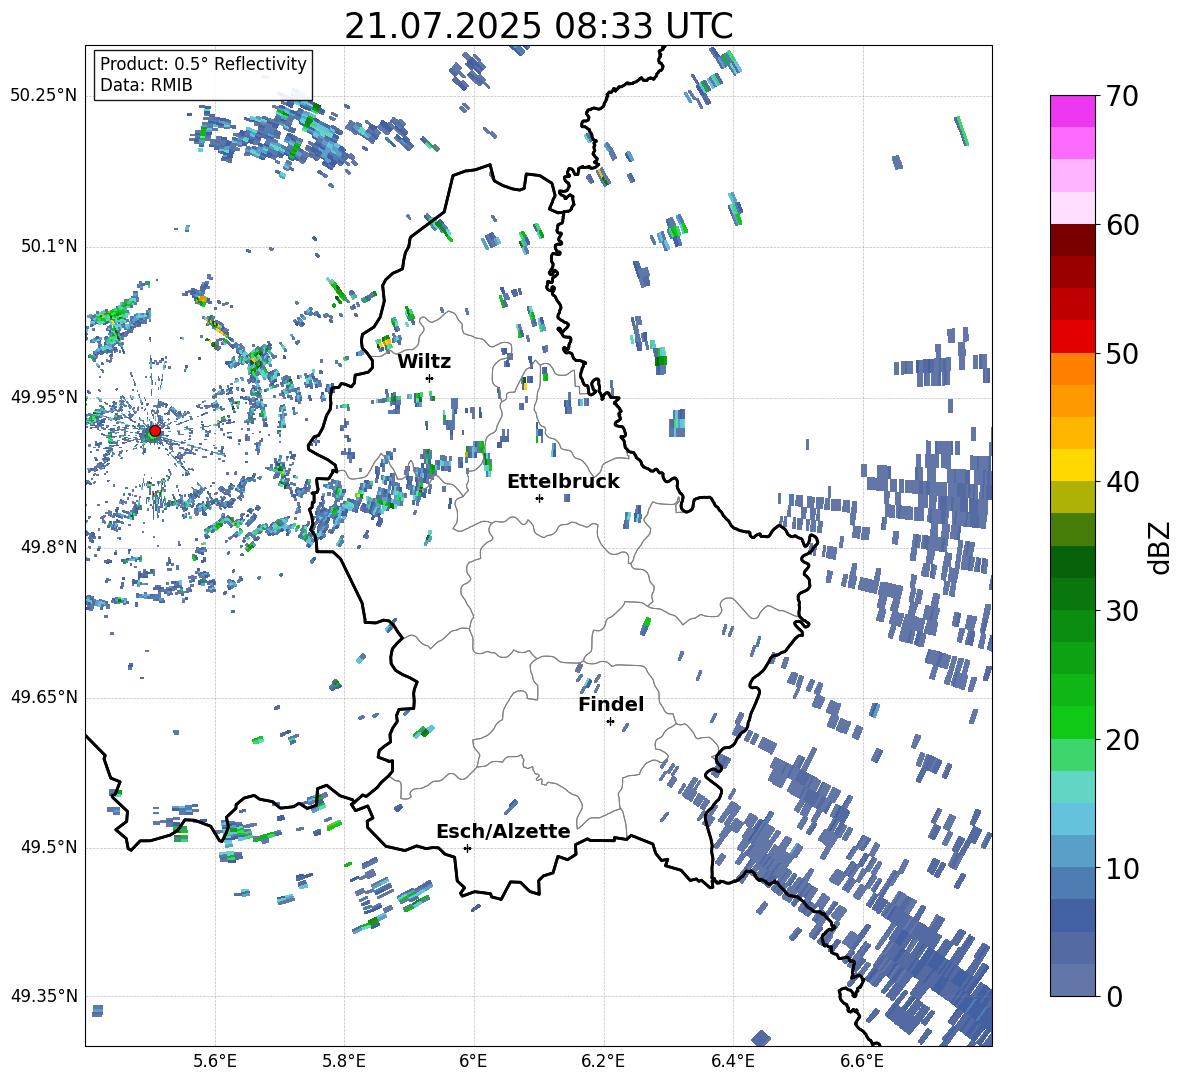Click the Wiltz city label
1184x1081 pixels.
point(424,362)
